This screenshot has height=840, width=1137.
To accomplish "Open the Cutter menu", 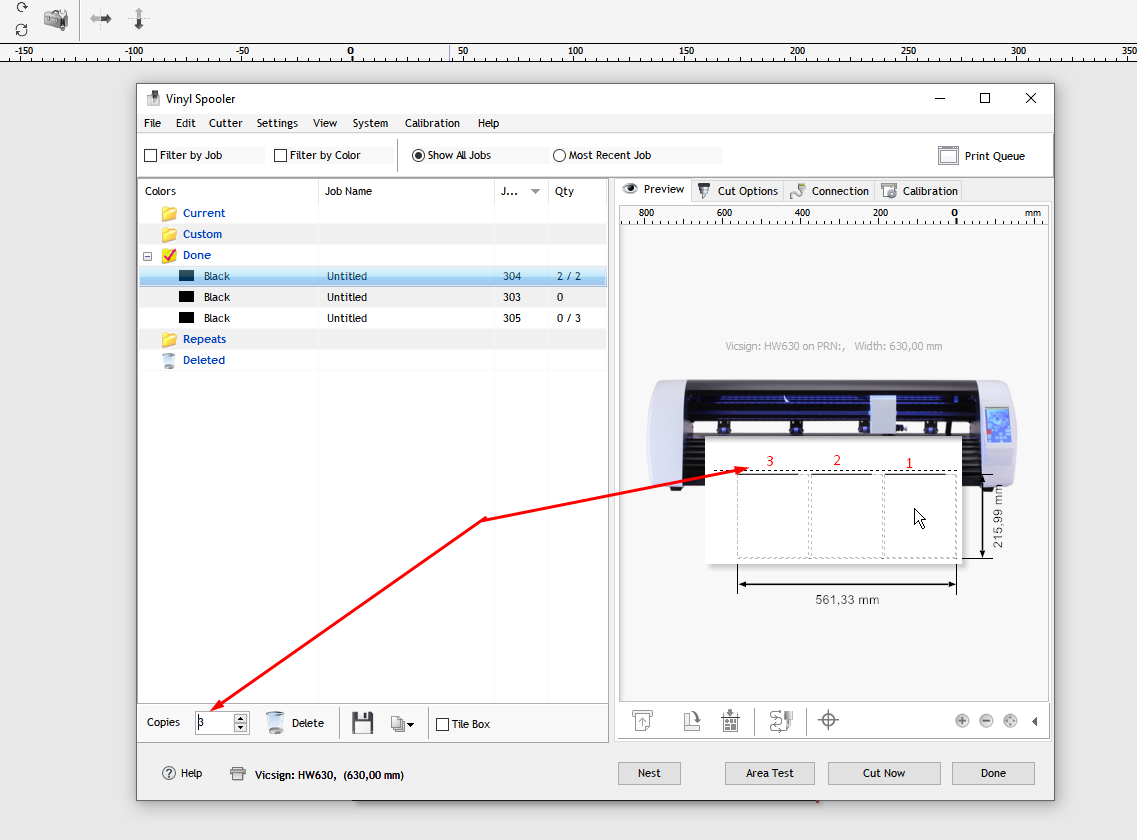I will coord(226,123).
